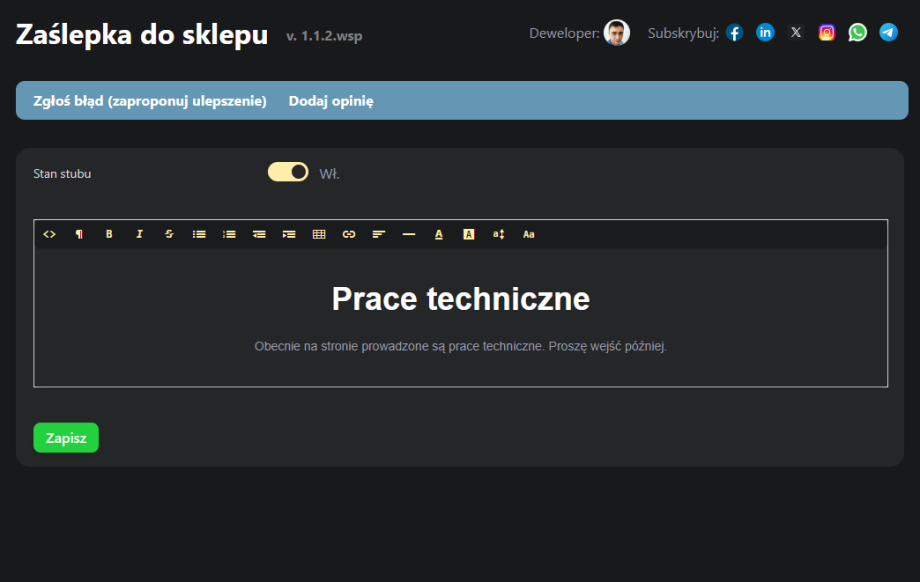Open the Instagram subscription icon
Image resolution: width=920 pixels, height=582 pixels.
click(x=826, y=31)
